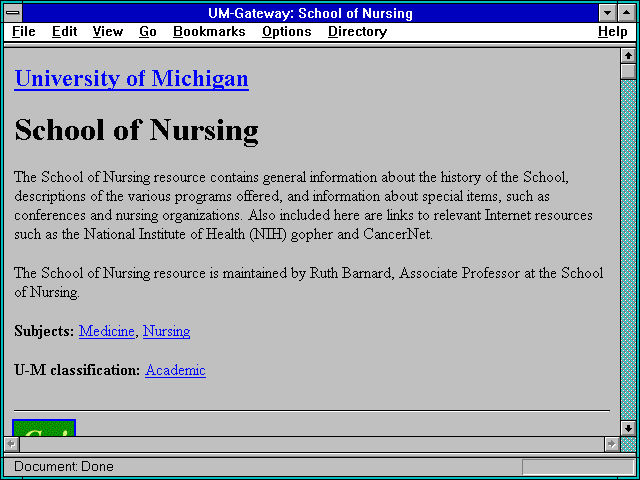Open the View menu
This screenshot has height=480, width=640.
107,32
